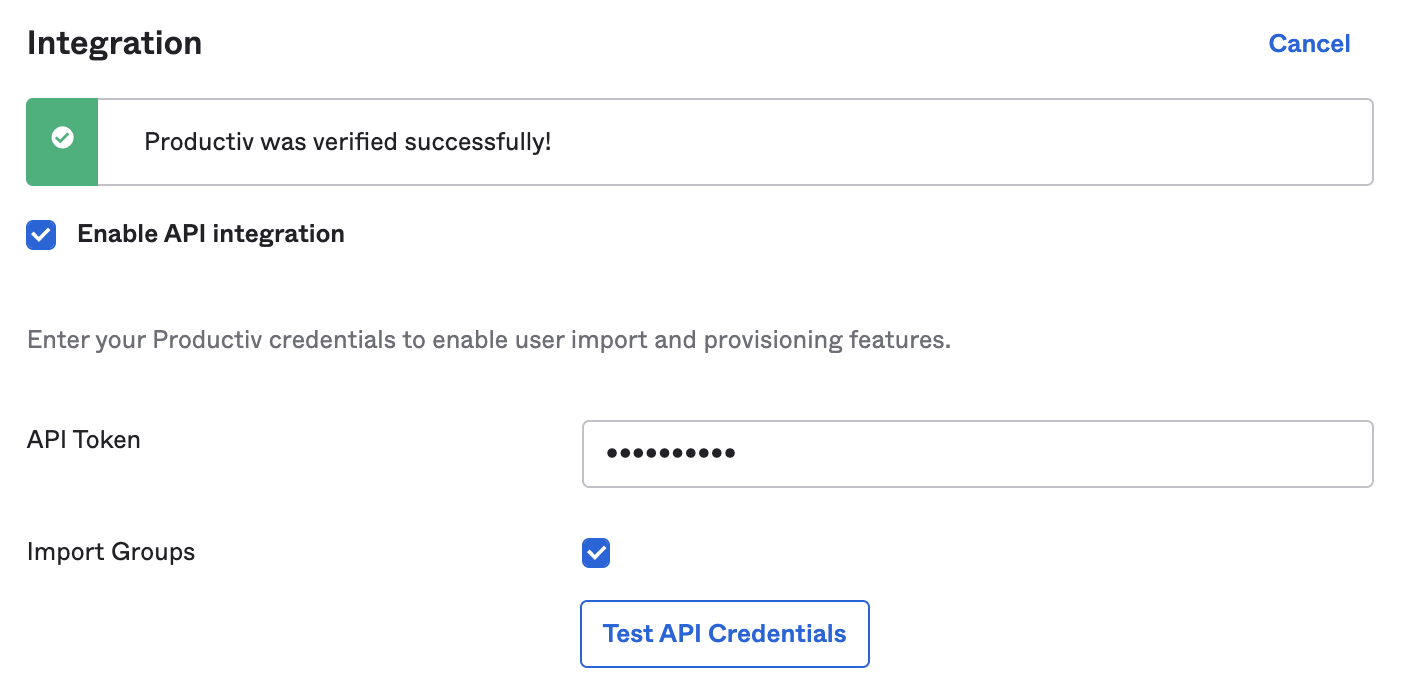Toggle the Import Groups checkbox
This screenshot has width=1412, height=700.
596,553
